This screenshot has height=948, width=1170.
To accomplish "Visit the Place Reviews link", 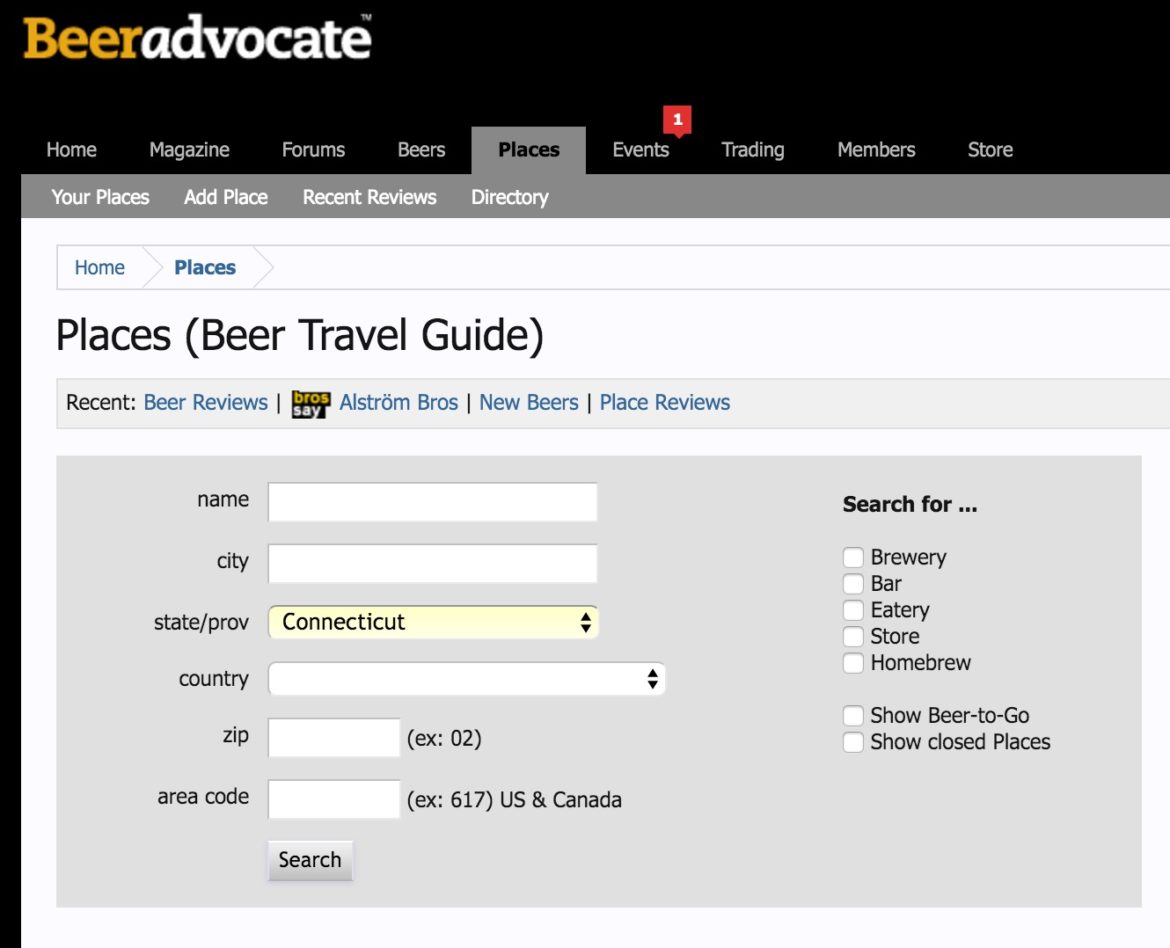I will click(665, 402).
